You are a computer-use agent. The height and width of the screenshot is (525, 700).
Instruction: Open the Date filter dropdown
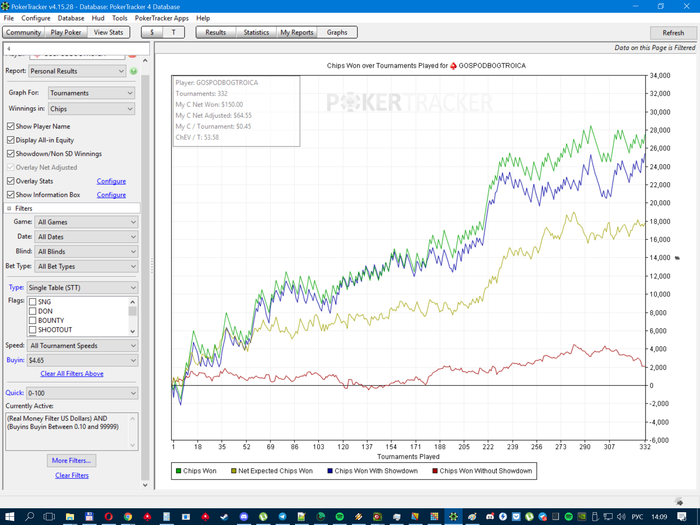pos(86,237)
